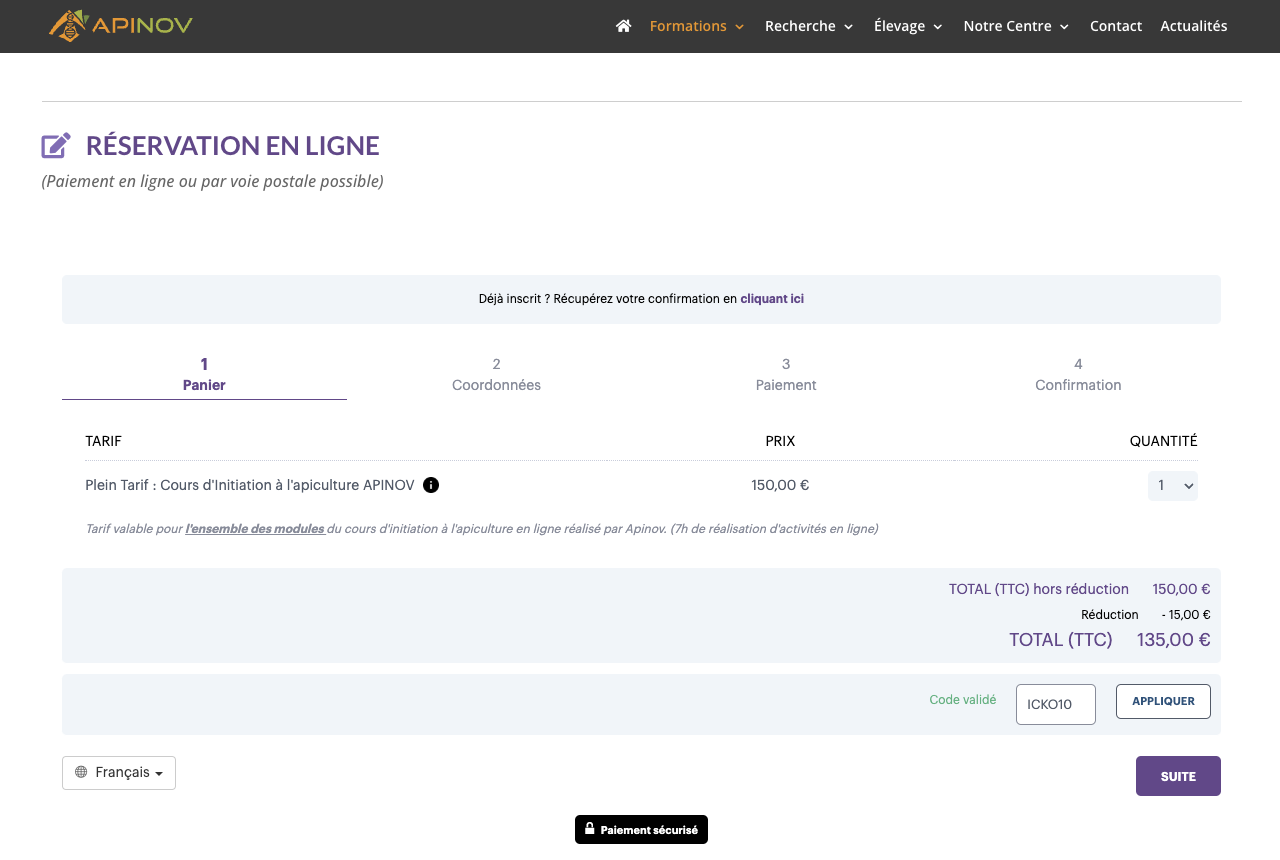Expand the Recherche menu
This screenshot has height=860, width=1280.
pyautogui.click(x=809, y=26)
